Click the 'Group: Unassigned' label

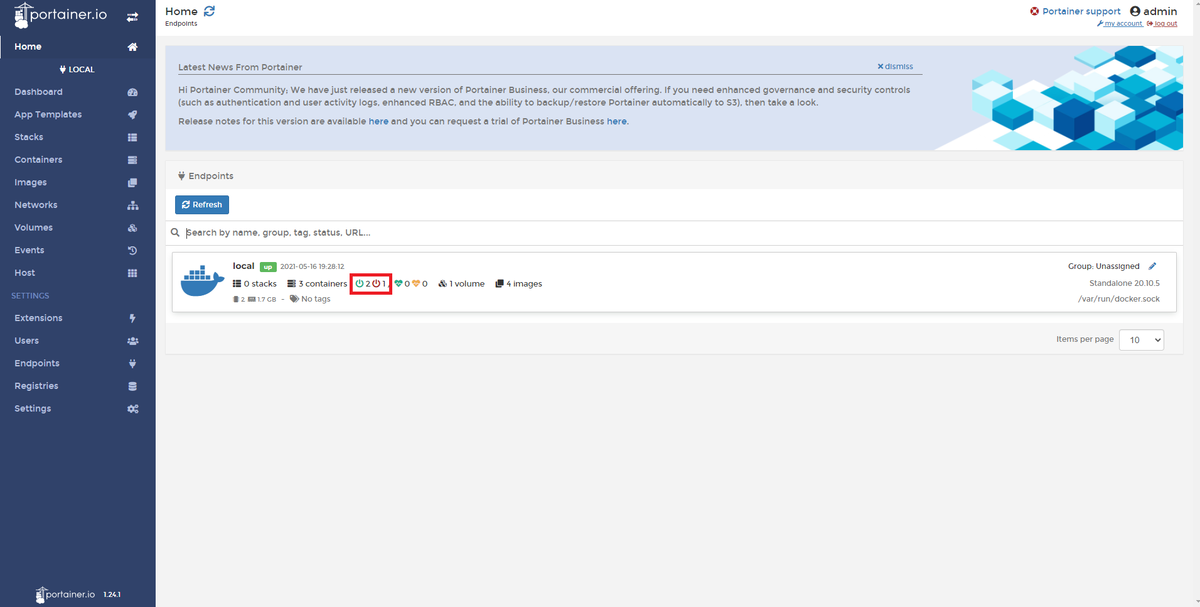click(x=1104, y=266)
